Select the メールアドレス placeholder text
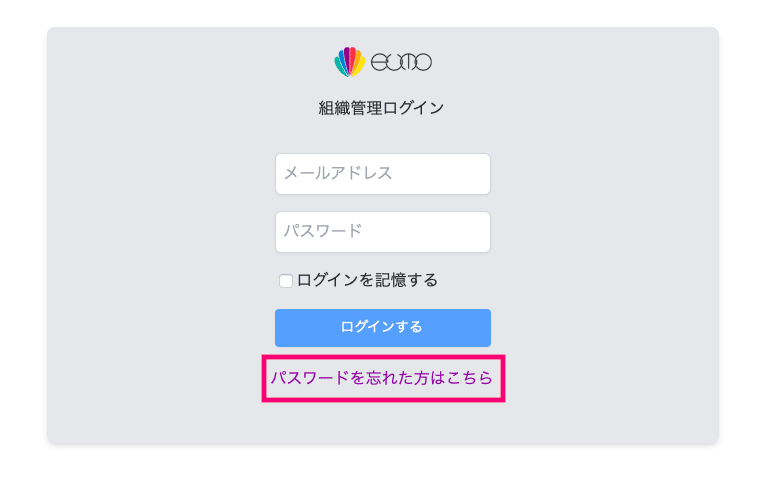The height and width of the screenshot is (484, 762). click(x=338, y=173)
